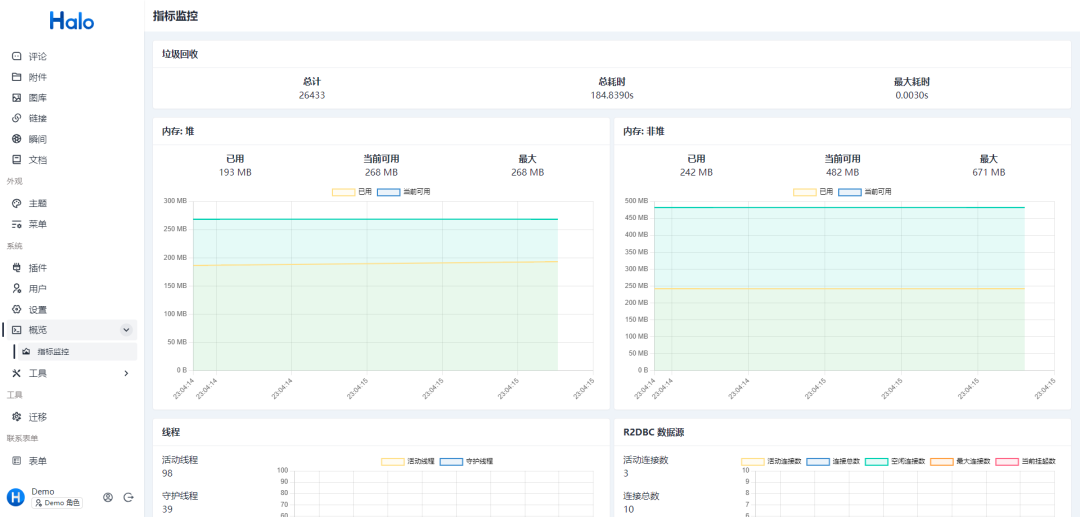This screenshot has width=1080, height=517.
Task: Click the logout icon beside Demo user
Action: (x=128, y=497)
